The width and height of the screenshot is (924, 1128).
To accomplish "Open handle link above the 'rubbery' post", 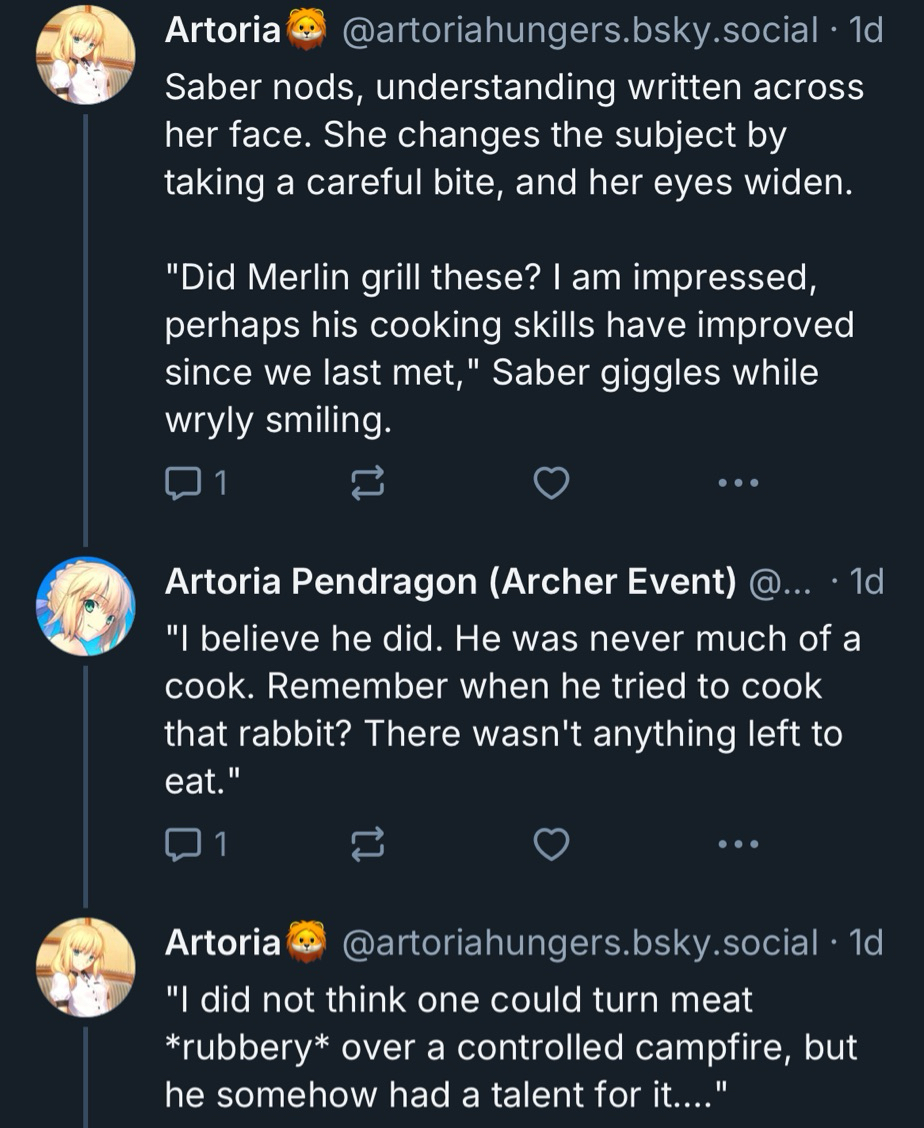I will tap(579, 942).
